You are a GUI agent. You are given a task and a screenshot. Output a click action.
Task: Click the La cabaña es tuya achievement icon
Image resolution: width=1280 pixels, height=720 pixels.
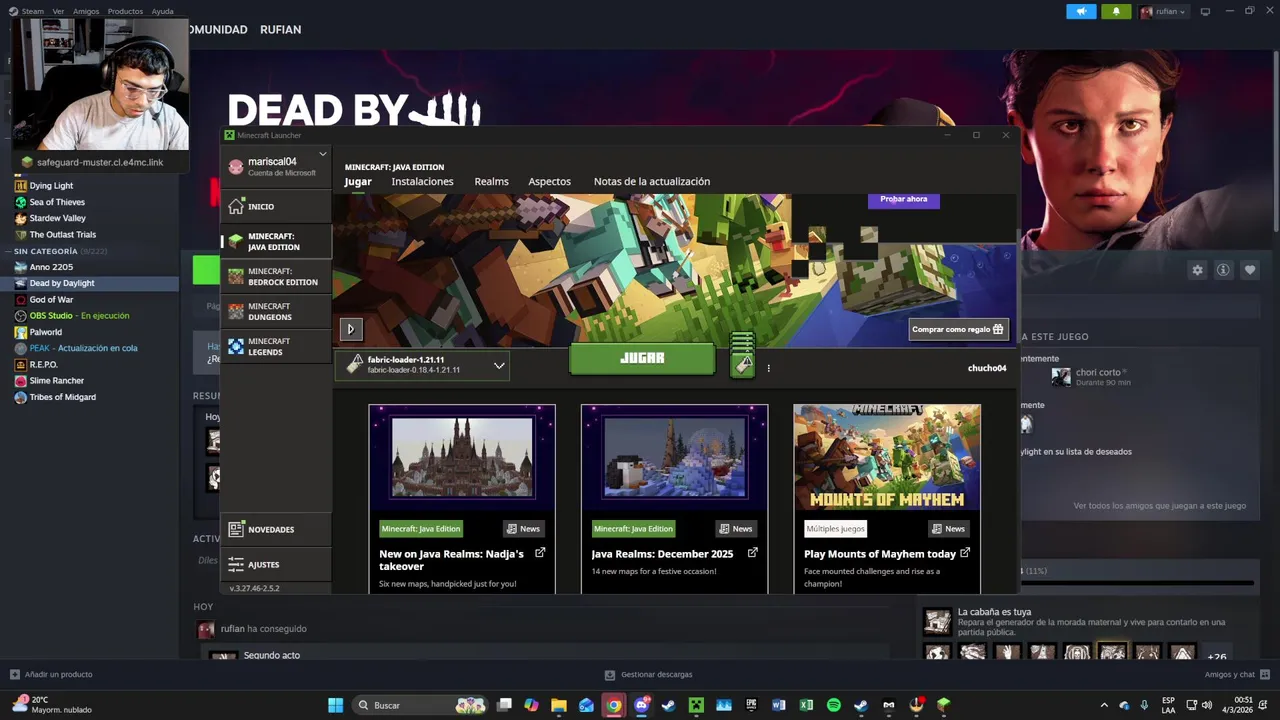(x=937, y=621)
